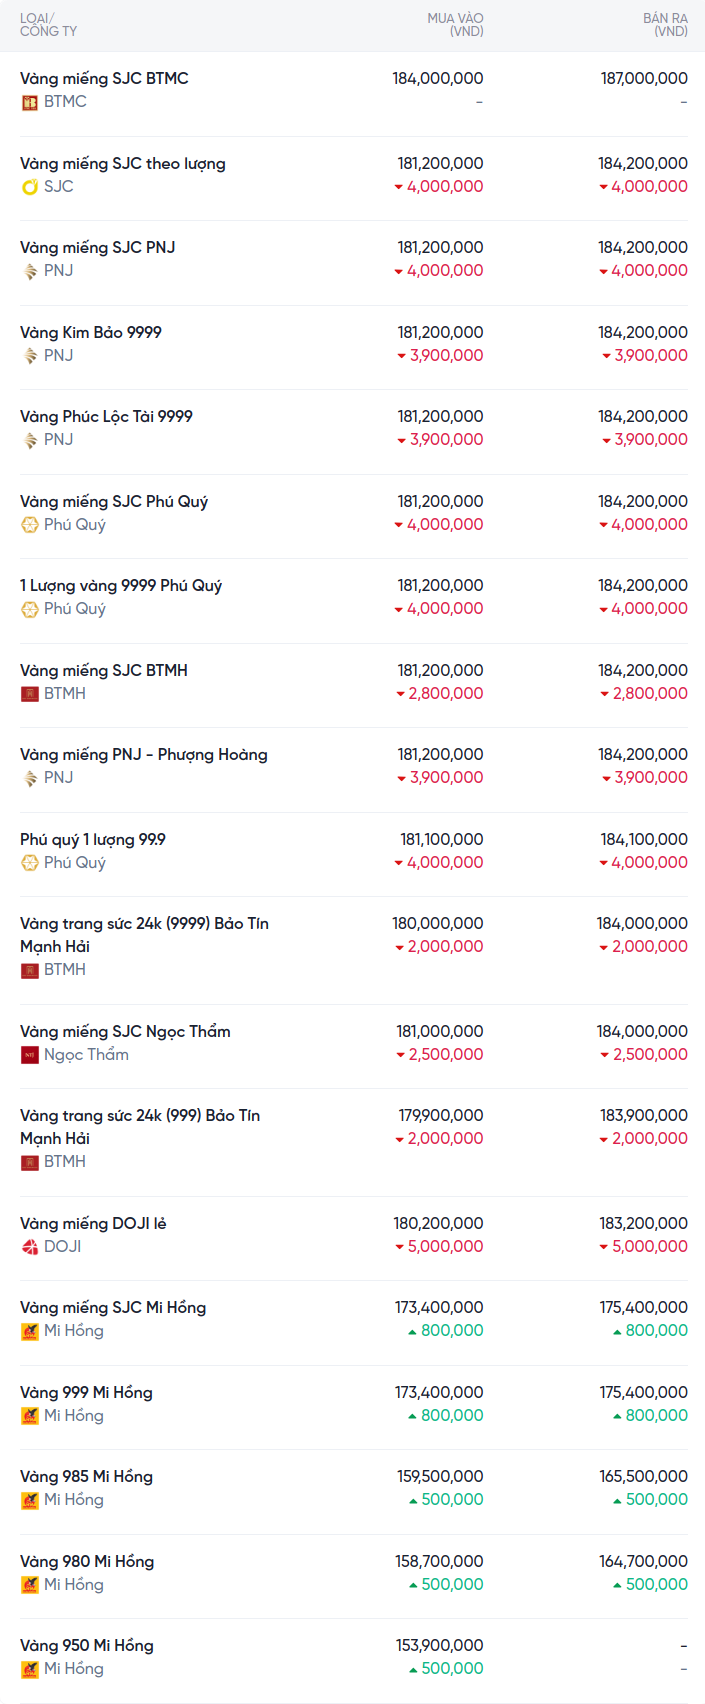This screenshot has height=1704, width=705.
Task: Open Vàng miếng PNJ - Phượng Hoàng title
Action: click(x=144, y=754)
